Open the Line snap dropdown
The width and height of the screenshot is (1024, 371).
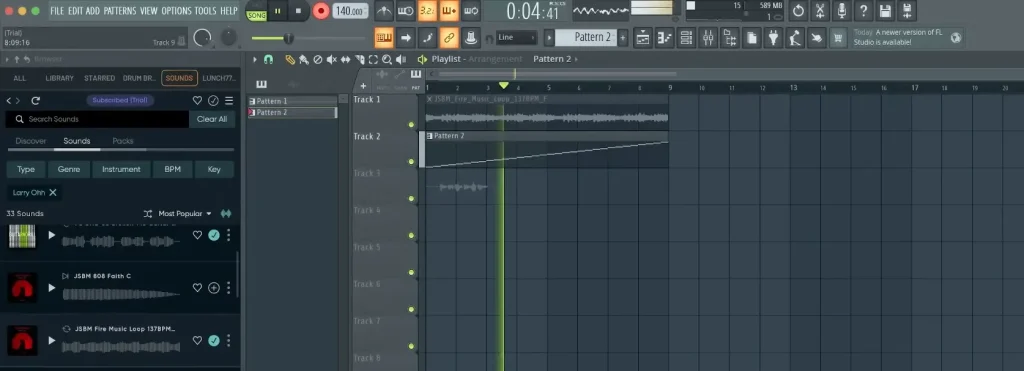coord(517,37)
